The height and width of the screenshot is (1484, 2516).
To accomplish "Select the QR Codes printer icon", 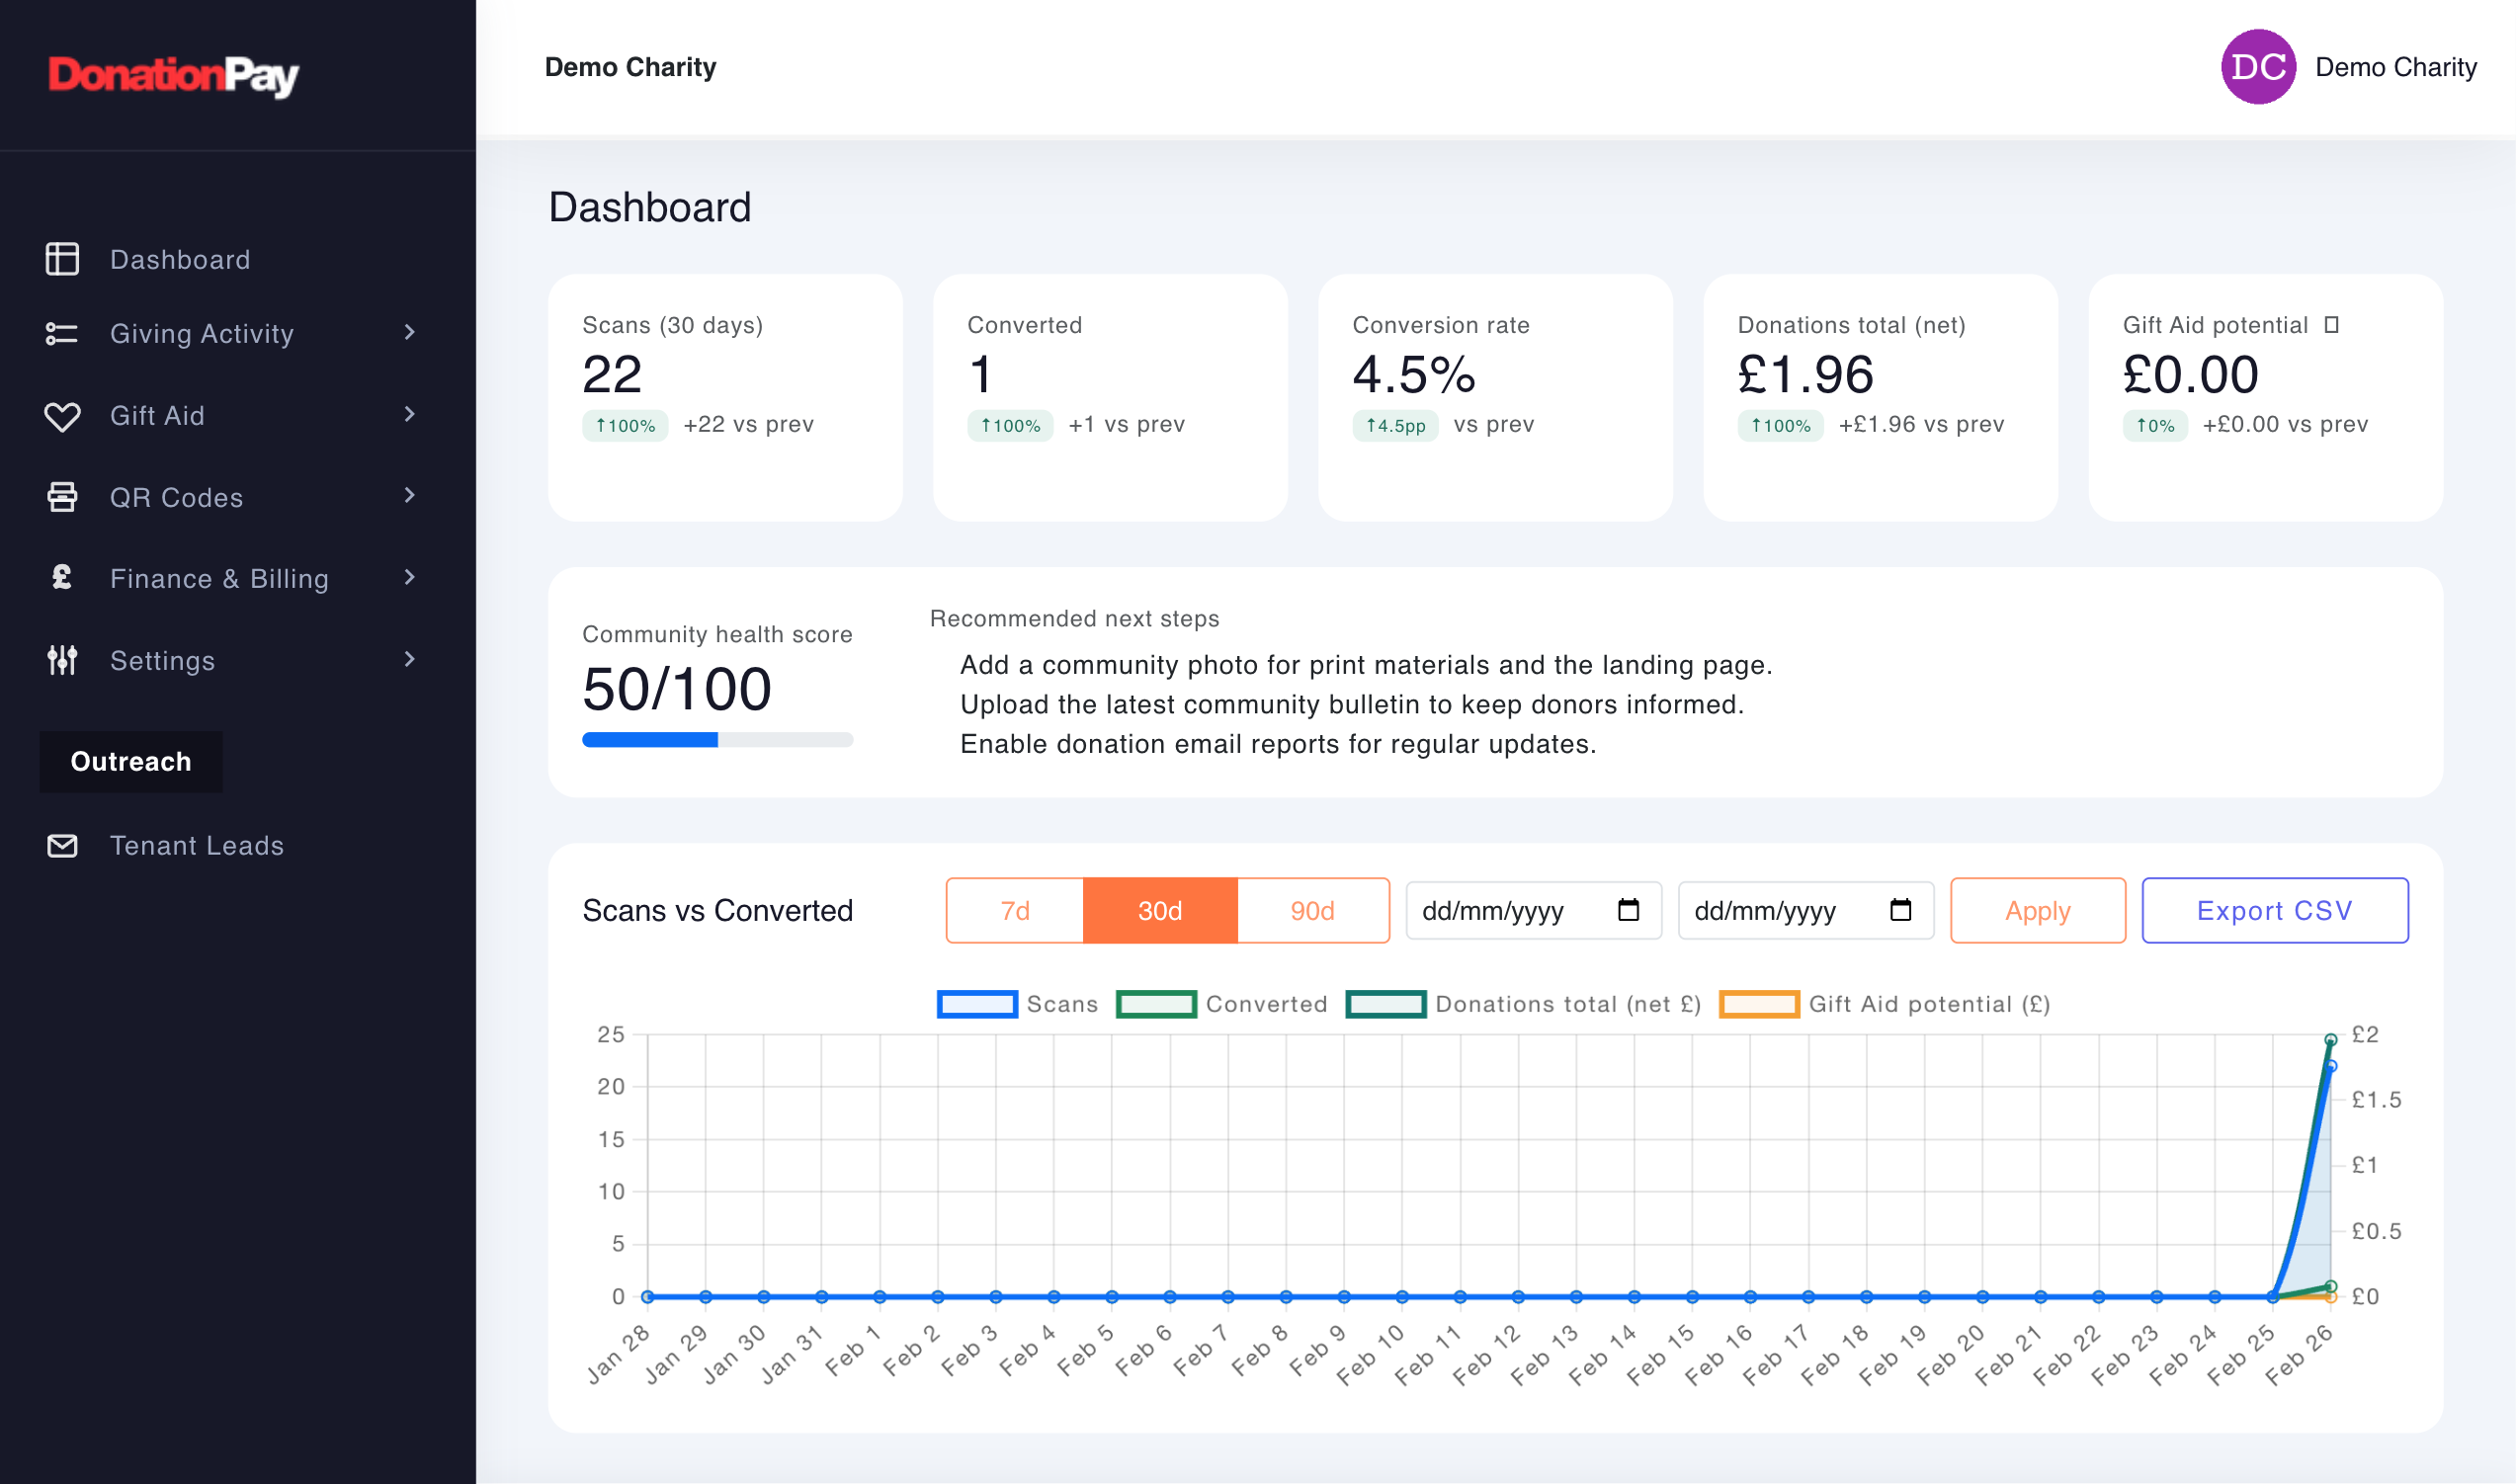I will point(62,497).
